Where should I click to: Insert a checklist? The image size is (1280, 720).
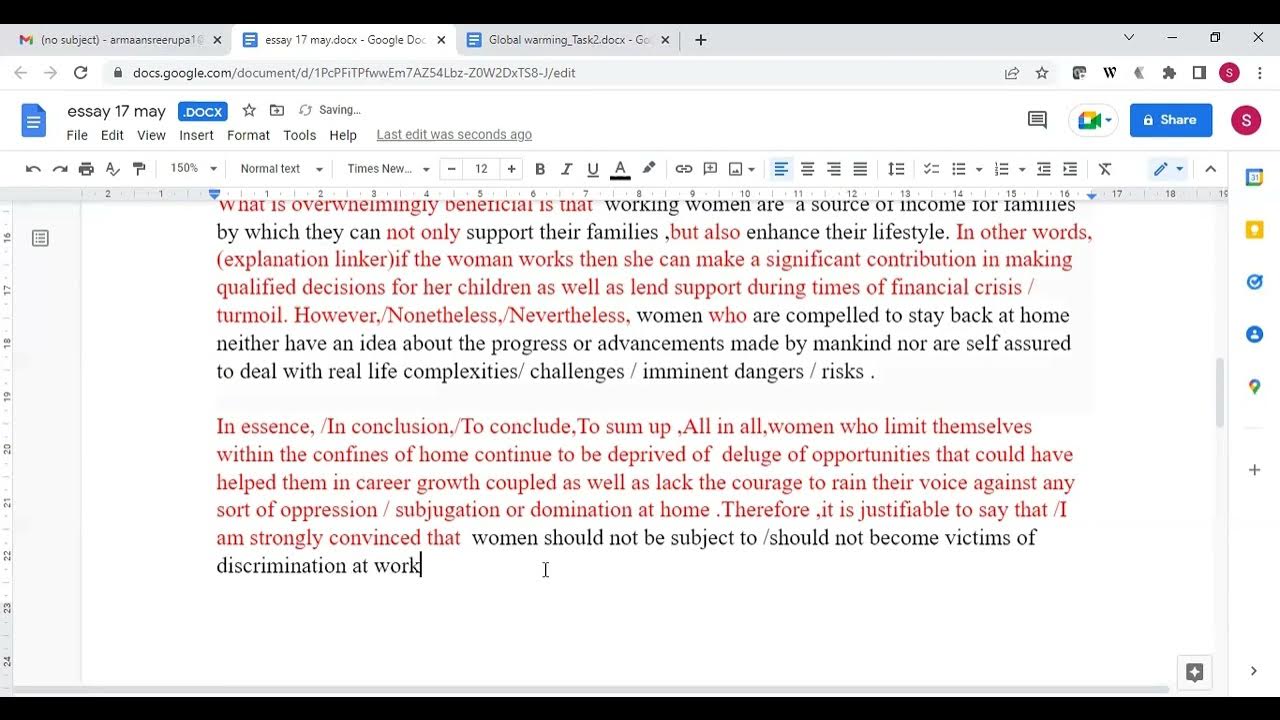click(931, 169)
